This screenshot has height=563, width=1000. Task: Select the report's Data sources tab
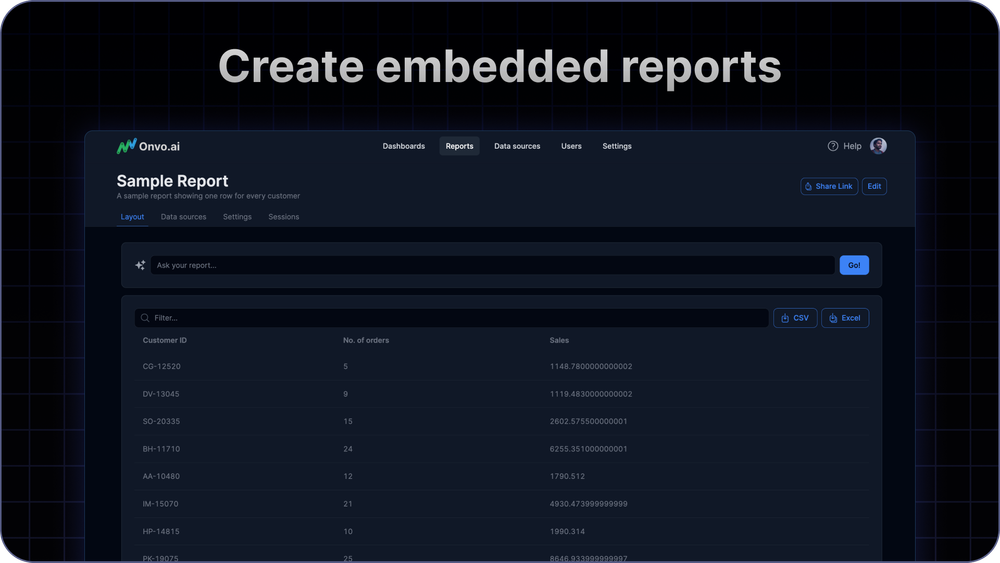click(x=183, y=217)
